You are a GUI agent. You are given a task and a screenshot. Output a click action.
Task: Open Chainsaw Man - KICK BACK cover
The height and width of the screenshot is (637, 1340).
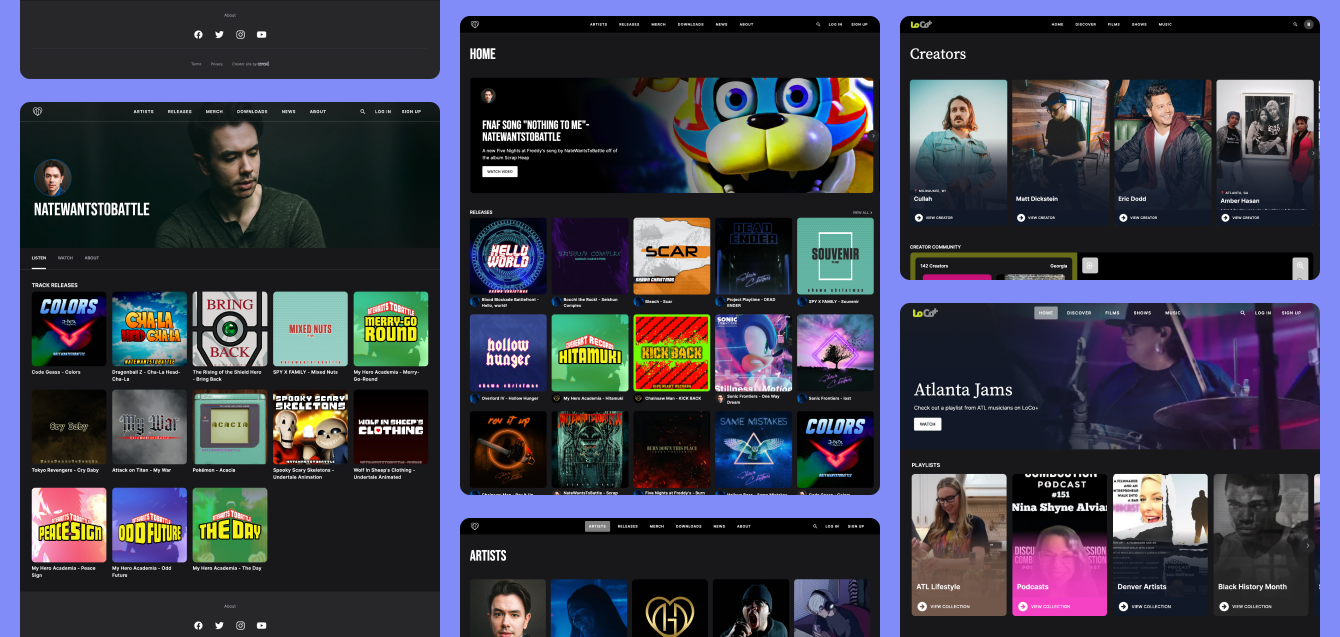point(672,352)
